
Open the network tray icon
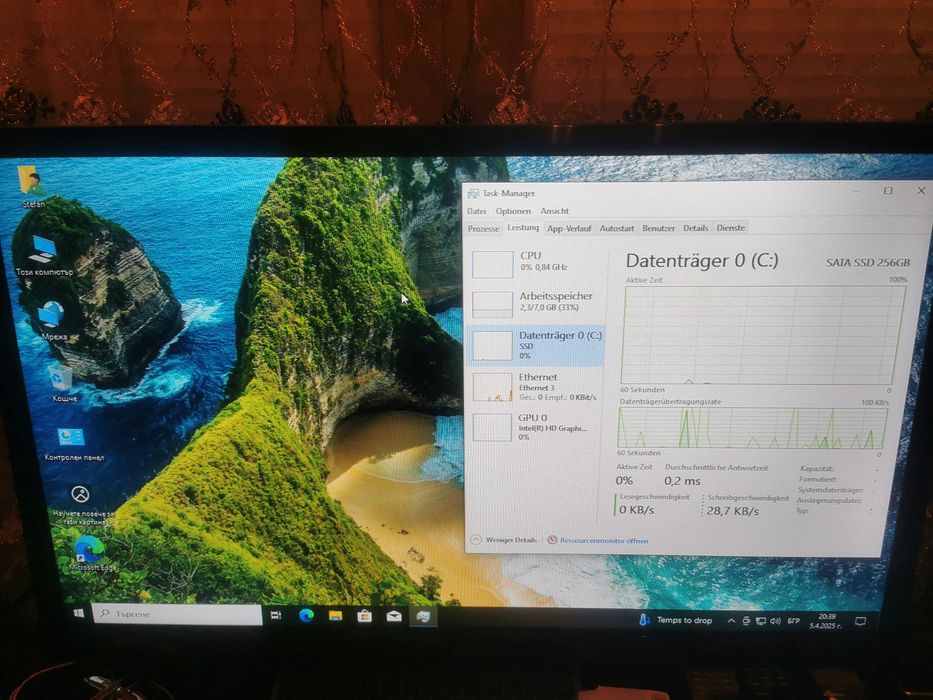coord(760,621)
